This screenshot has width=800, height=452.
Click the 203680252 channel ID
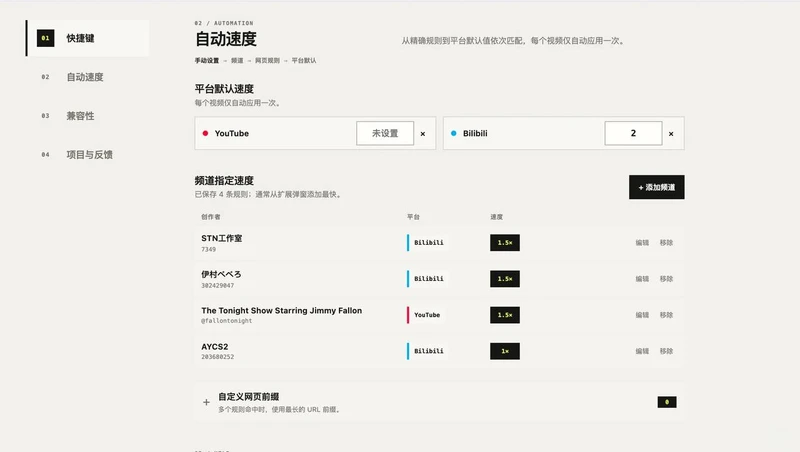click(x=217, y=357)
